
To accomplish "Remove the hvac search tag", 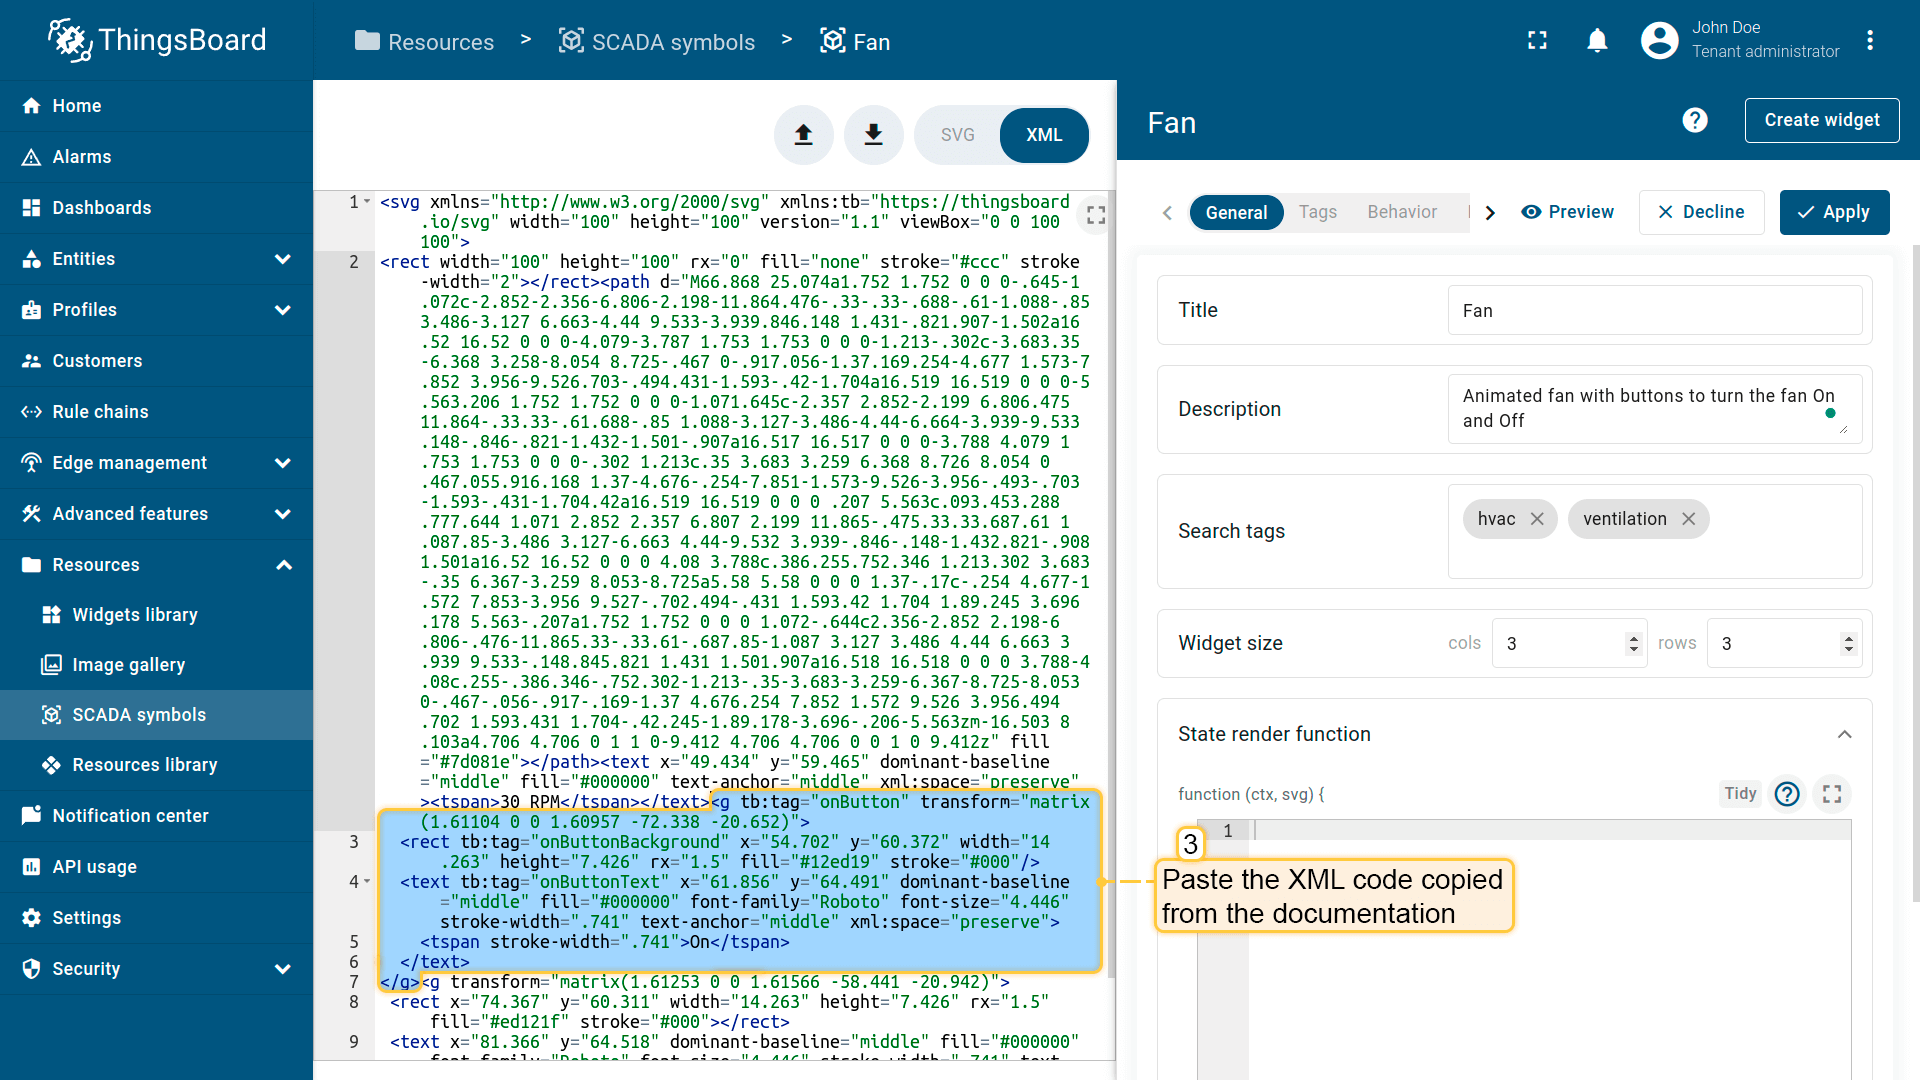I will (1537, 519).
